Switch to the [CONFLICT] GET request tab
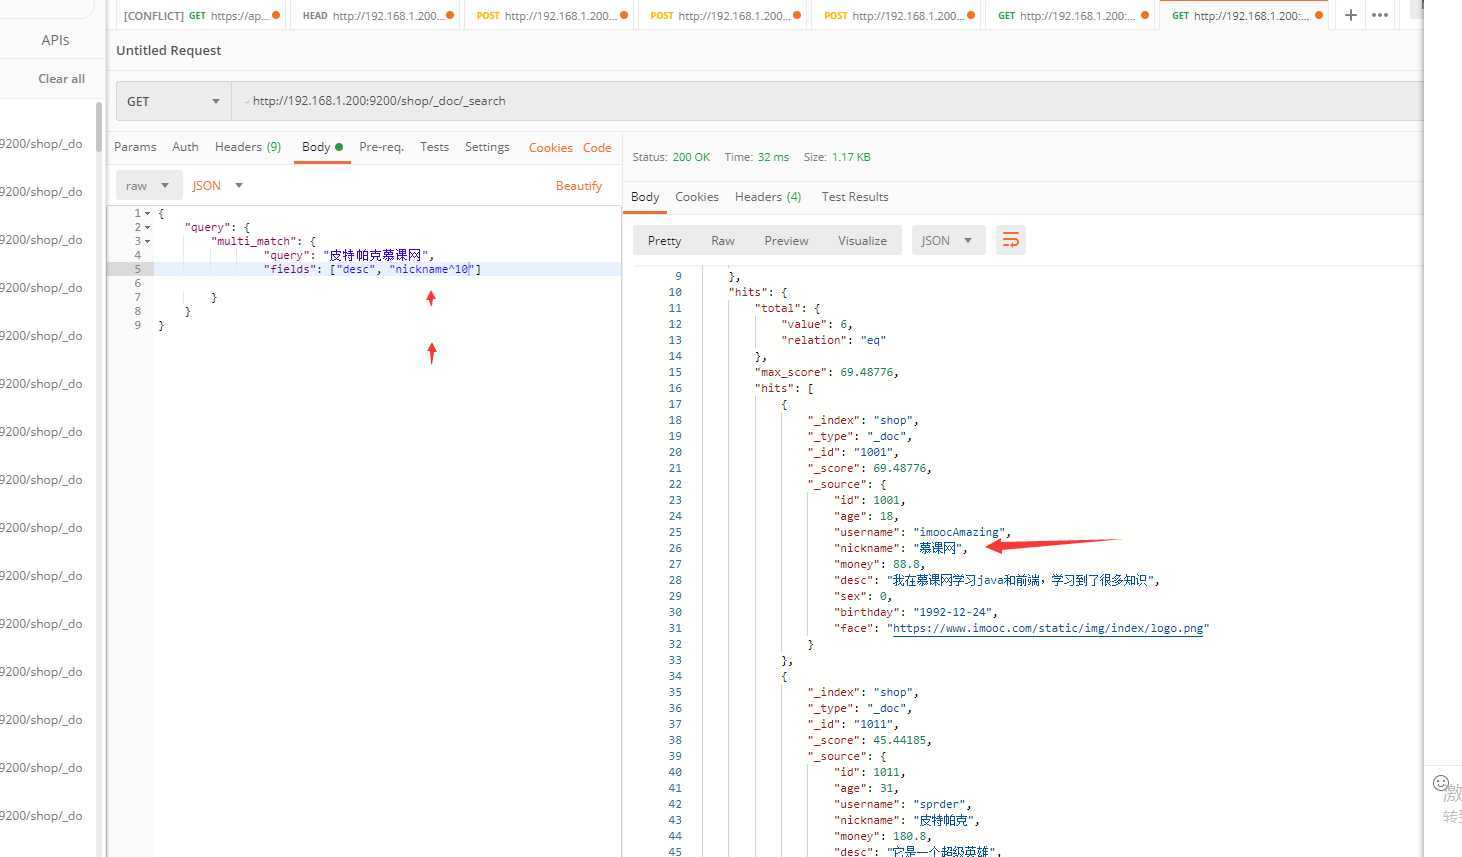 [202, 15]
